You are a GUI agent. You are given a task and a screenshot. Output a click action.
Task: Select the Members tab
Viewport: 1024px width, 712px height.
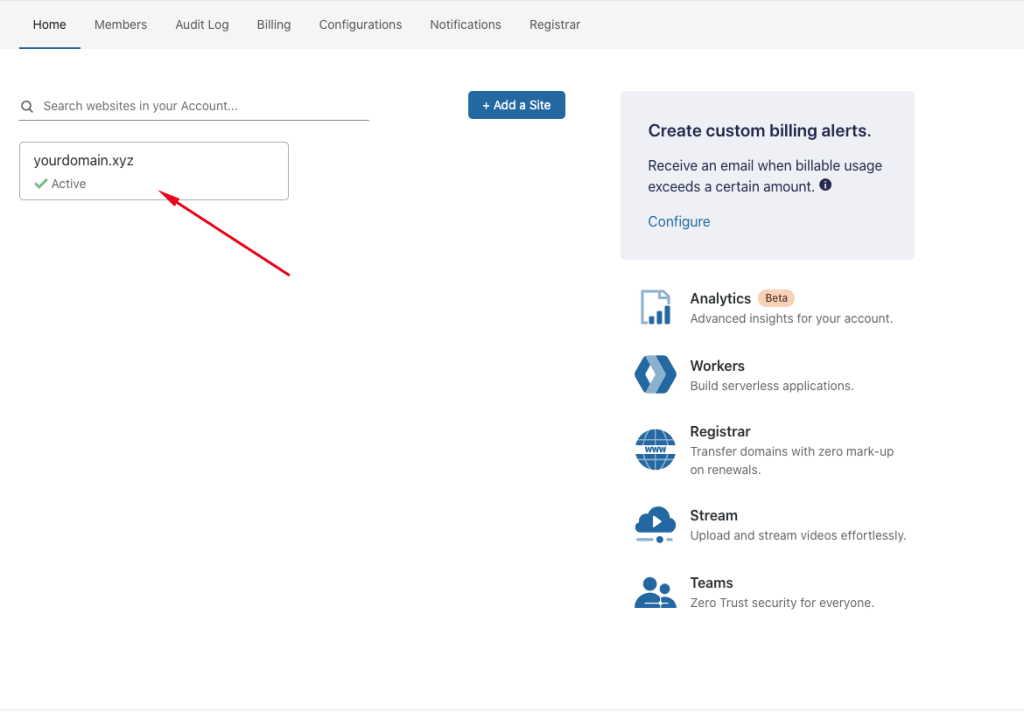coord(120,24)
